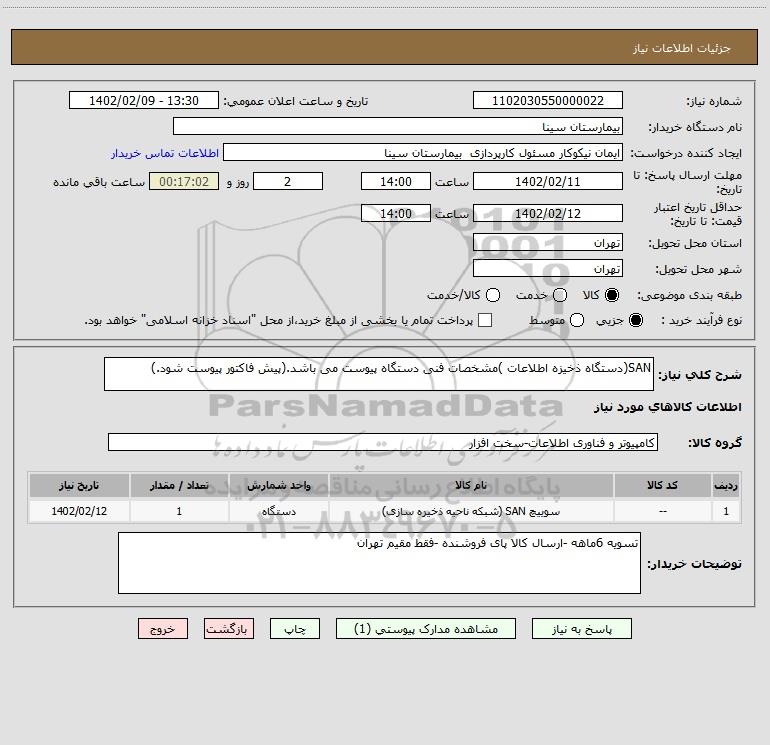Choose the کالا/خدمت radio option
This screenshot has width=770, height=745.
[x=493, y=295]
